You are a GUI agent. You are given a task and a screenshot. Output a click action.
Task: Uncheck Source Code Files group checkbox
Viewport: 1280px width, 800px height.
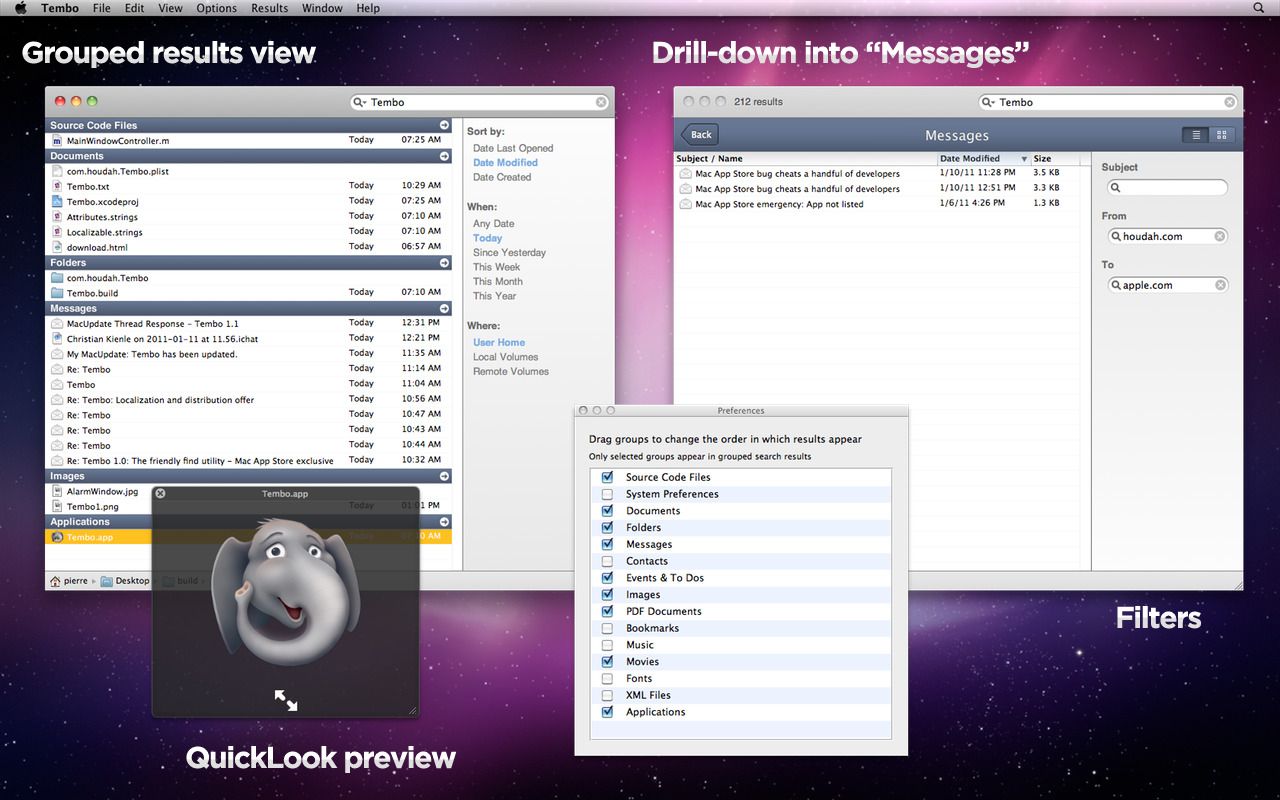tap(607, 477)
